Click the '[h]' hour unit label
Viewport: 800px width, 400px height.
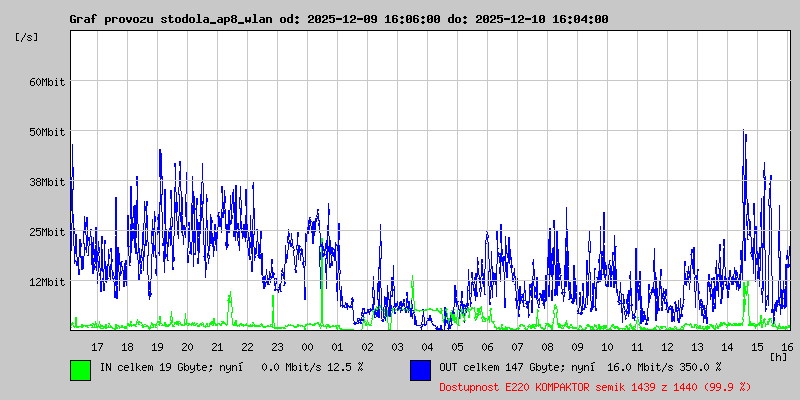coord(779,356)
